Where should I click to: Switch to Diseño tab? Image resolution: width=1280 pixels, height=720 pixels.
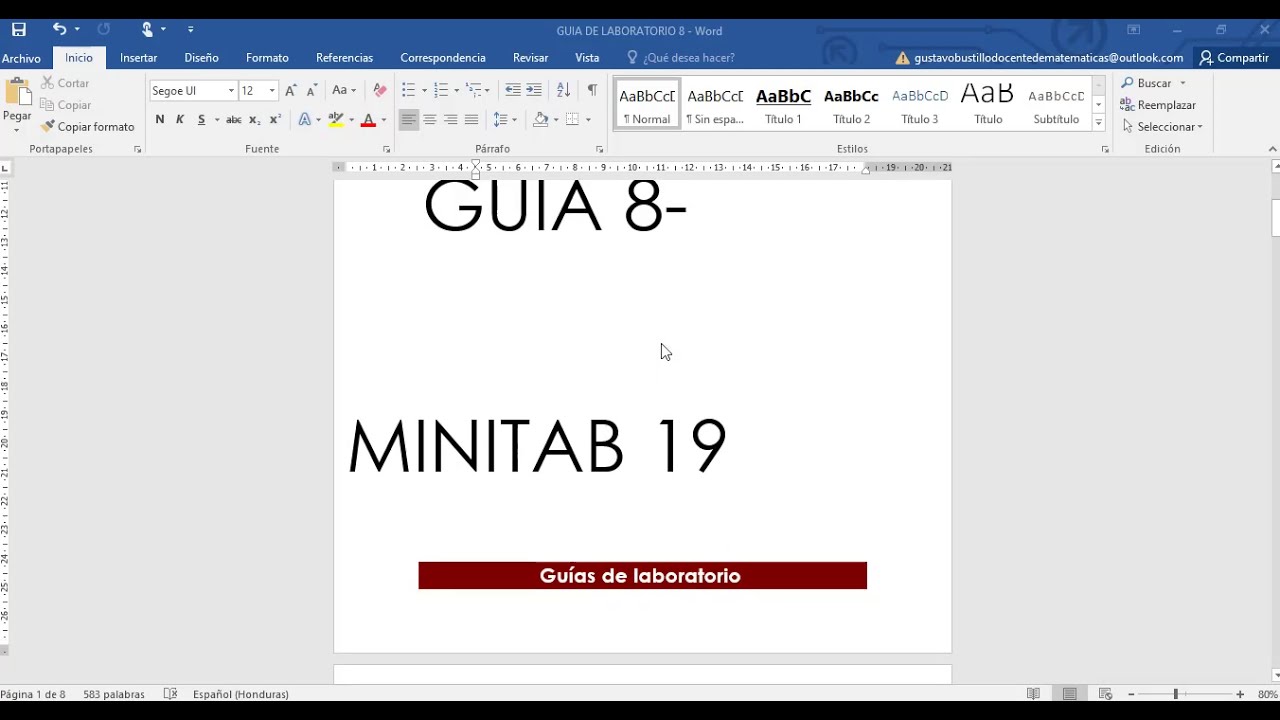pos(201,58)
